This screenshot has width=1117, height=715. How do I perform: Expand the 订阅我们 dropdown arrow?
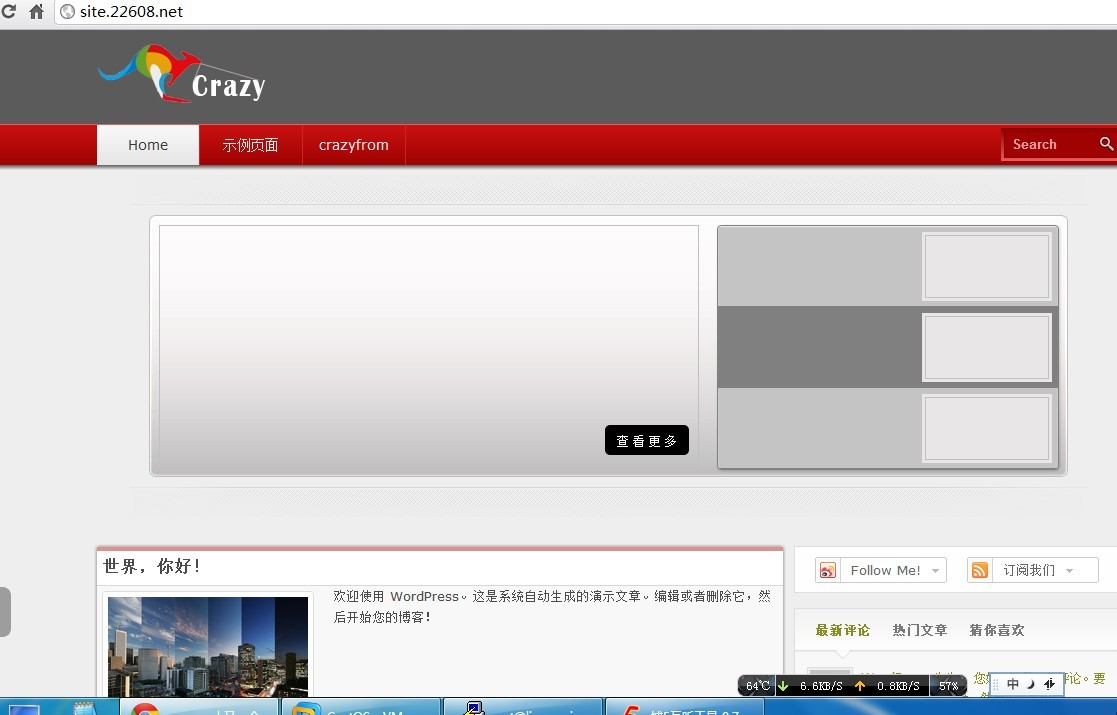tap(1069, 570)
